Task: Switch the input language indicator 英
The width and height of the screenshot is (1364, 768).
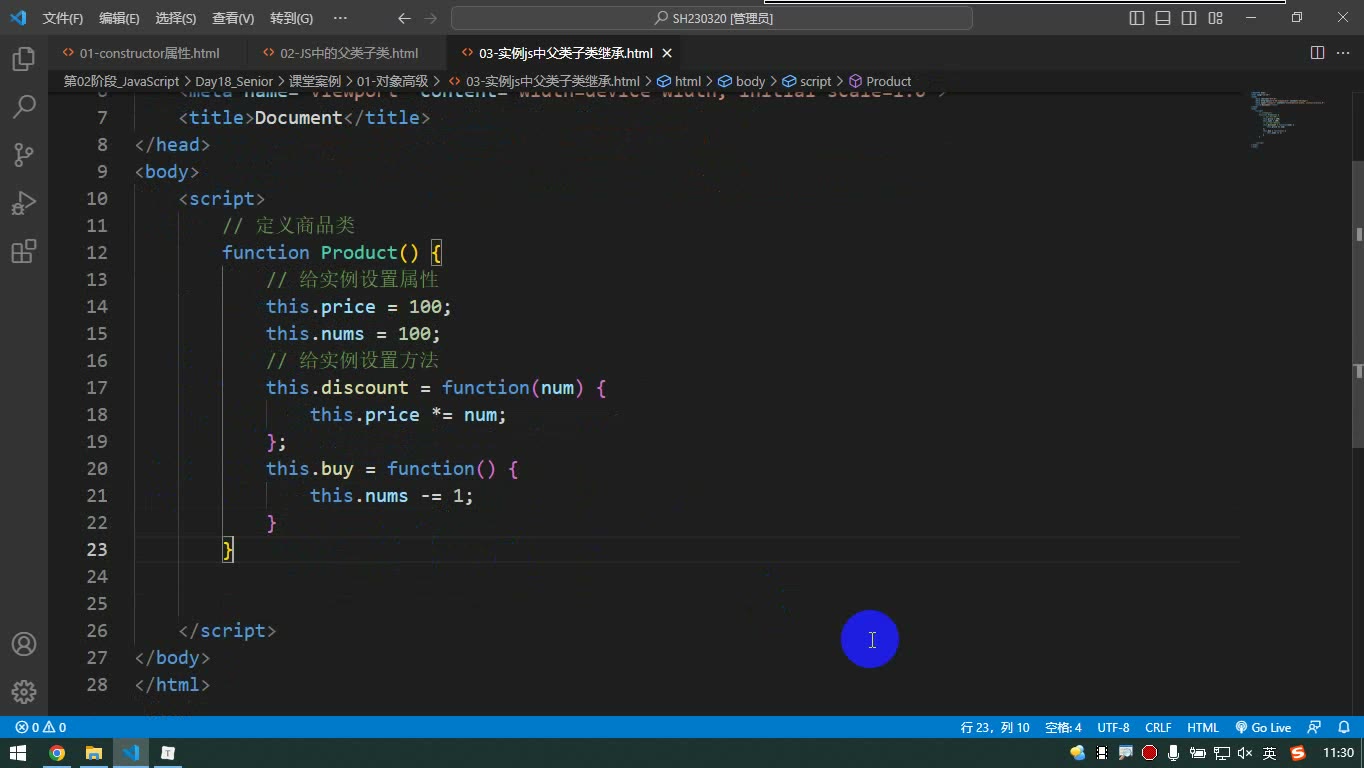Action: [1269, 753]
